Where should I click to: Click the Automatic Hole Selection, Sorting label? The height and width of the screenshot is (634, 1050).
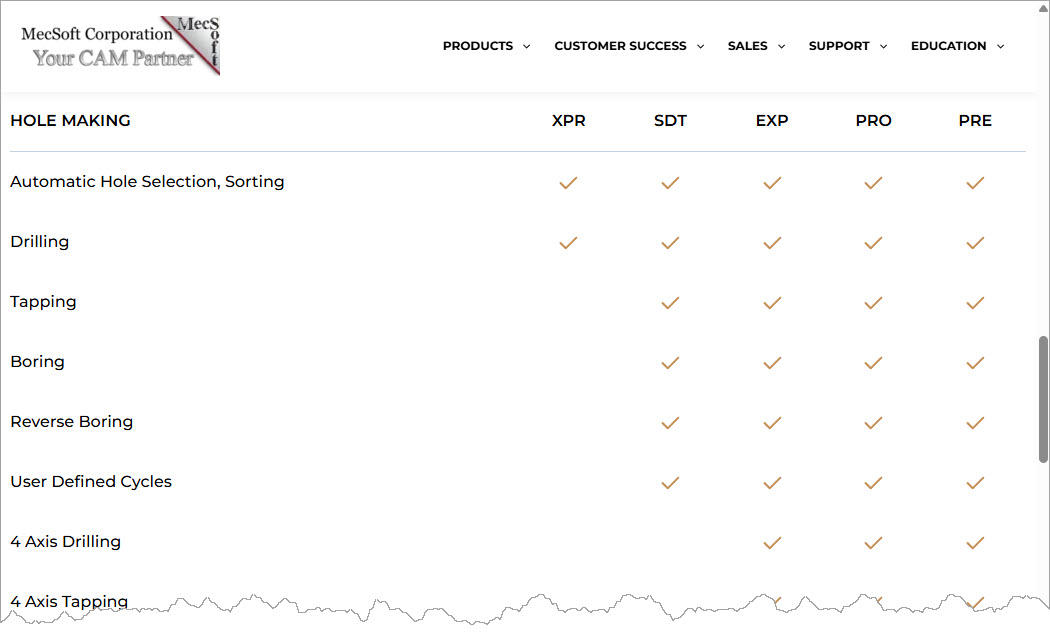point(147,182)
